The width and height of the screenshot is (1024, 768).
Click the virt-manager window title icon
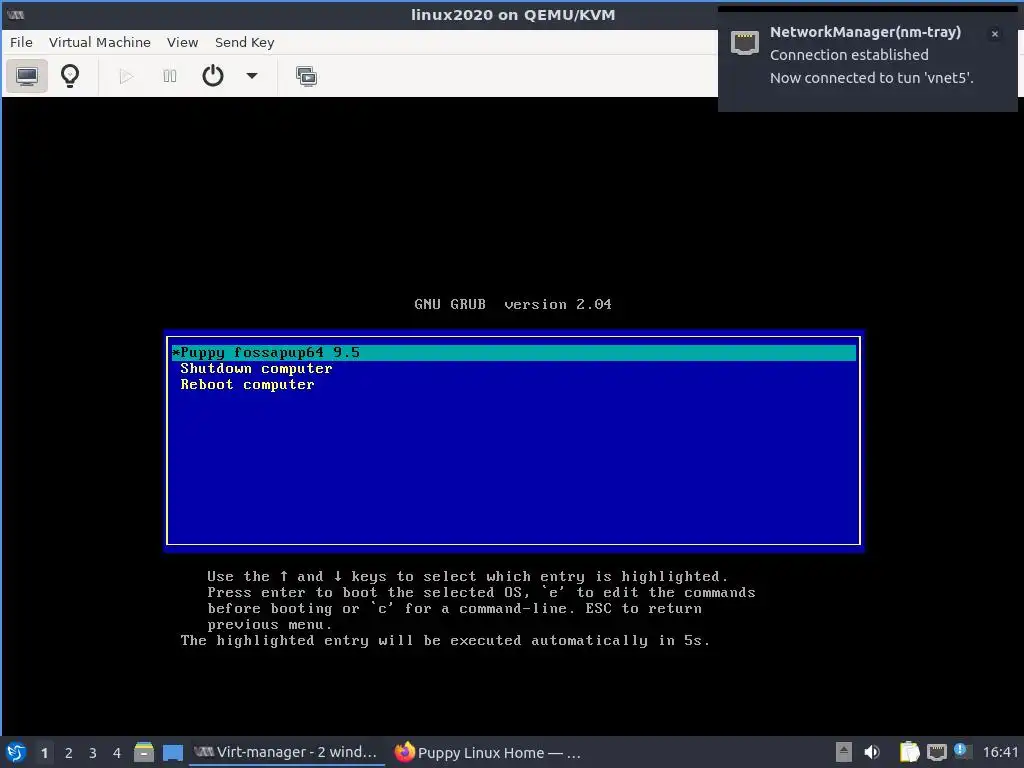[15, 14]
